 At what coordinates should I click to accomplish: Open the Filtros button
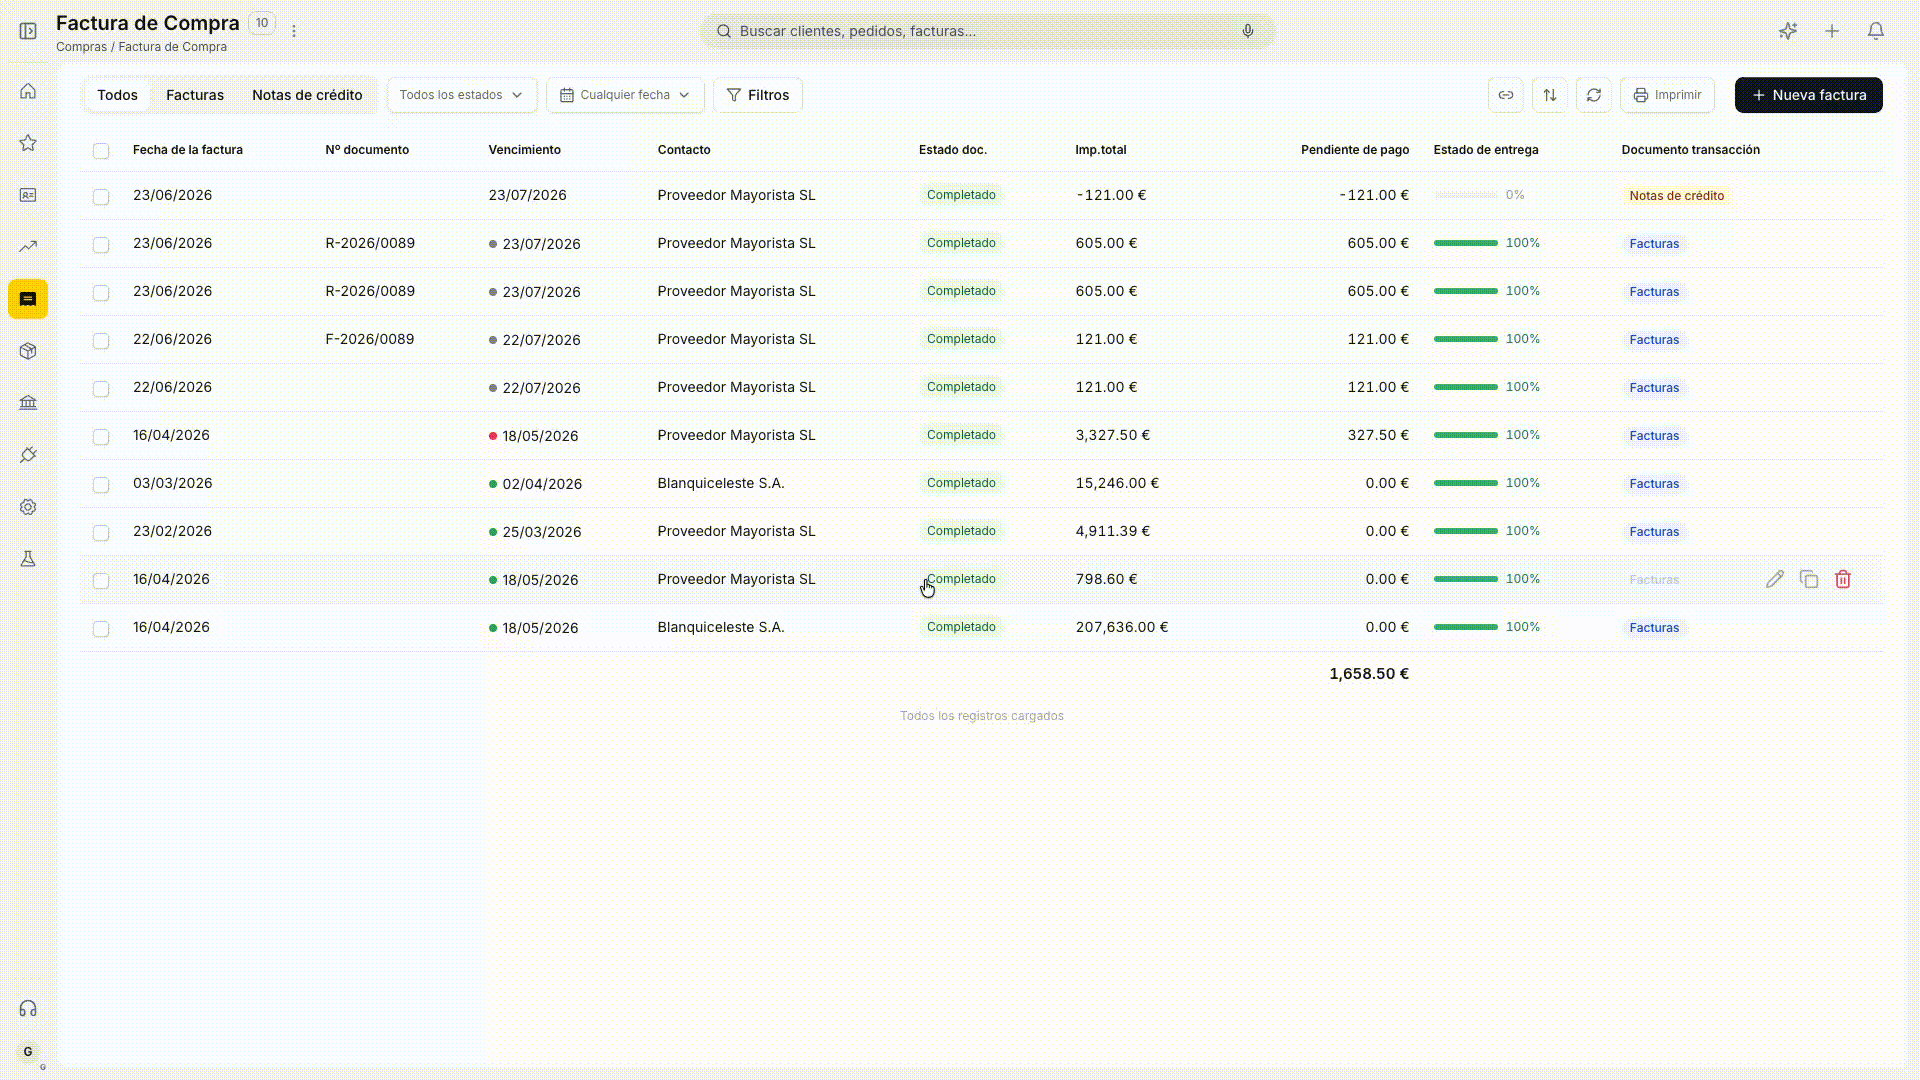tap(758, 95)
